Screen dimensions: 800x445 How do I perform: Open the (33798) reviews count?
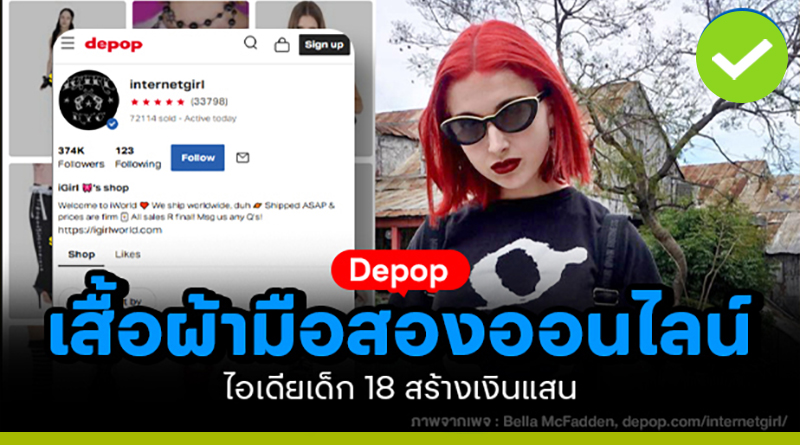pyautogui.click(x=207, y=101)
